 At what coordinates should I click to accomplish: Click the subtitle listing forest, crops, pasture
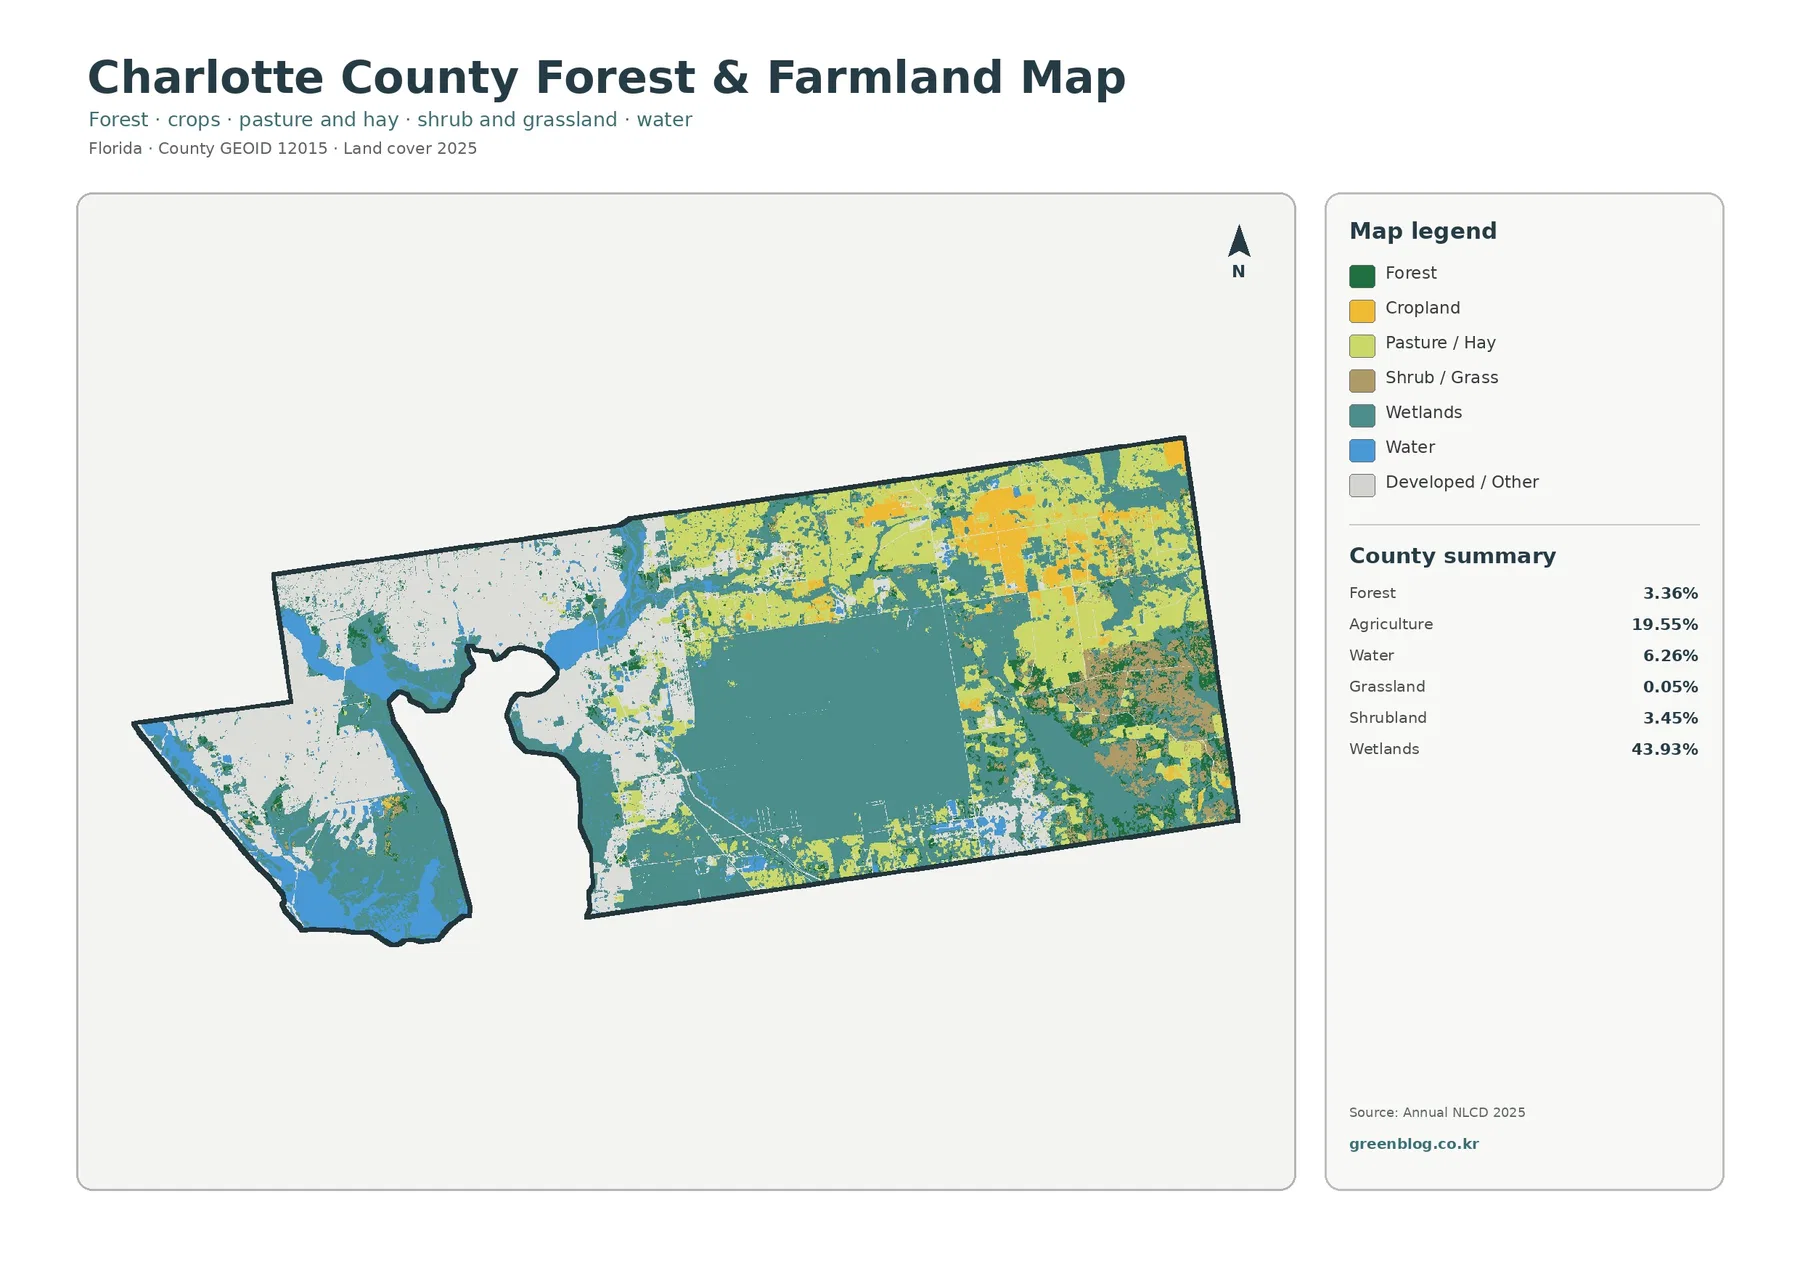[390, 120]
